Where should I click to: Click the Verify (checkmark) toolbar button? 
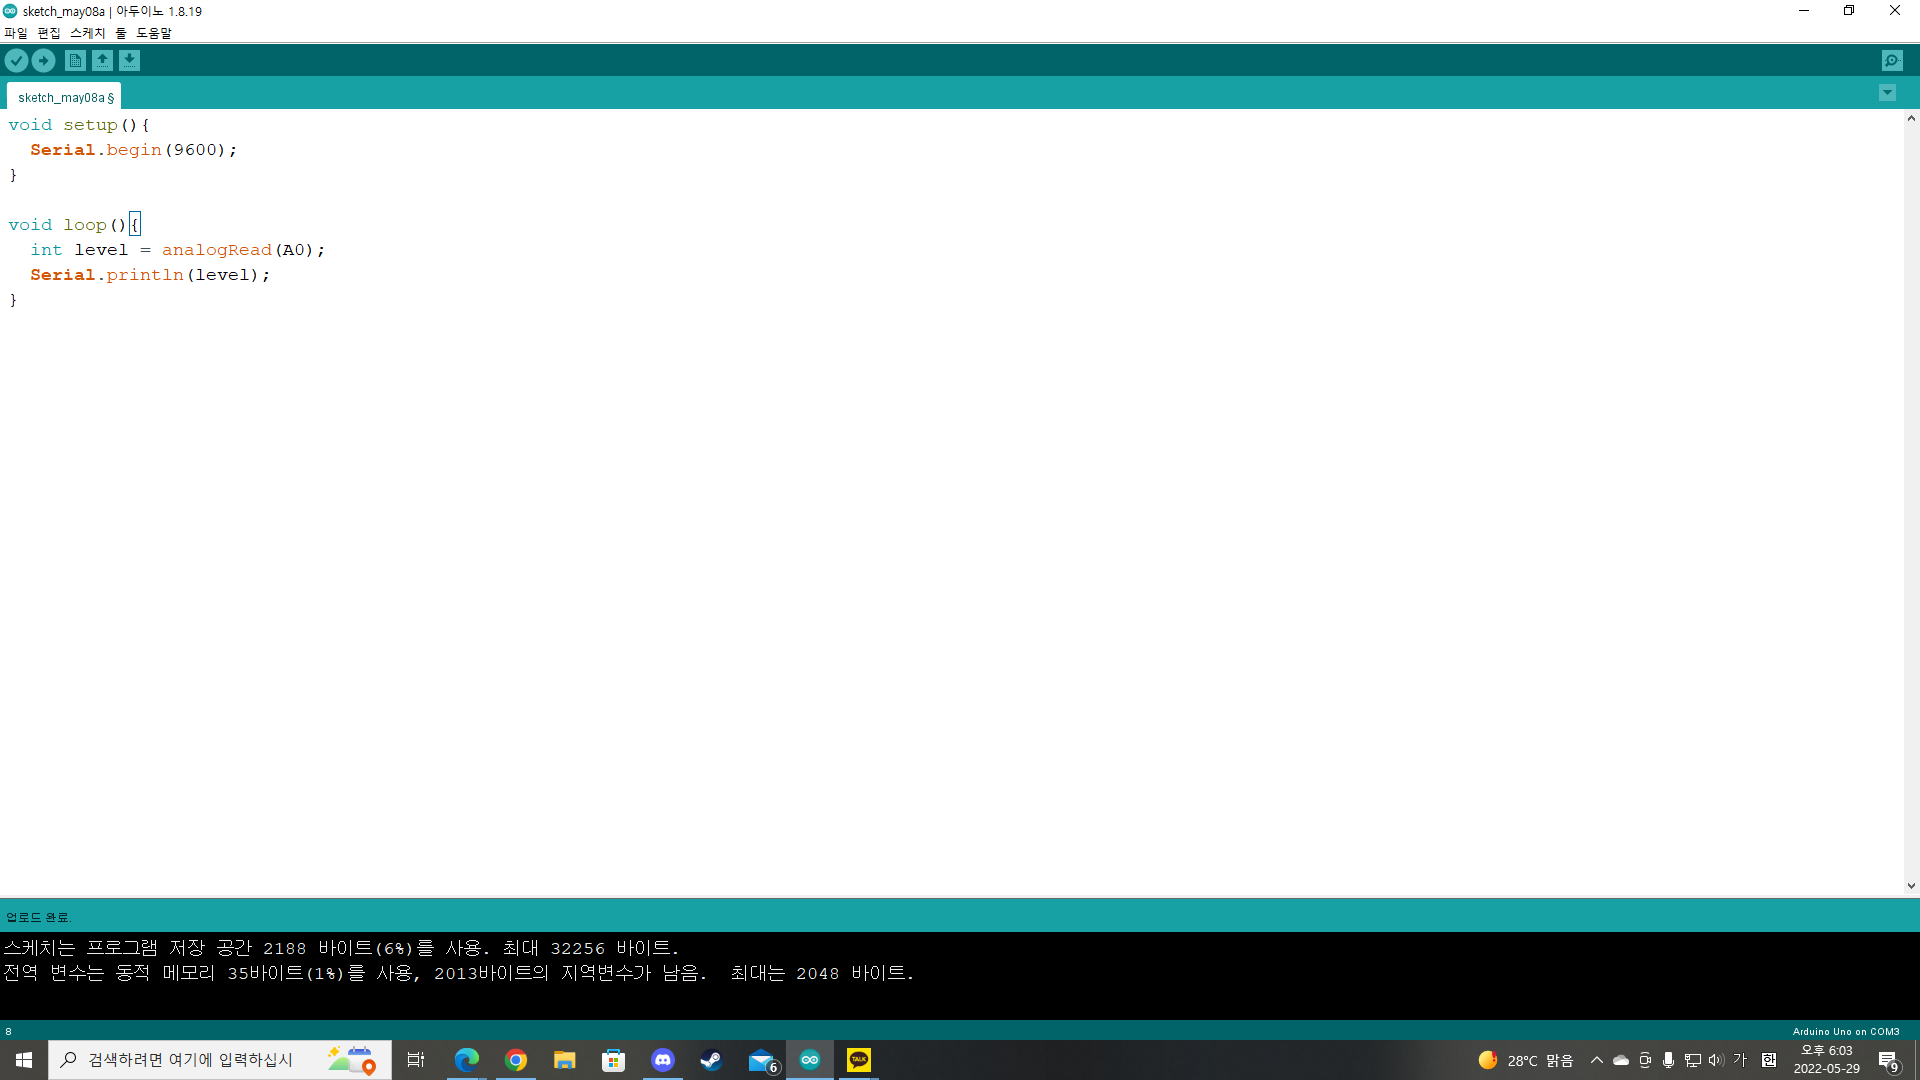click(16, 61)
